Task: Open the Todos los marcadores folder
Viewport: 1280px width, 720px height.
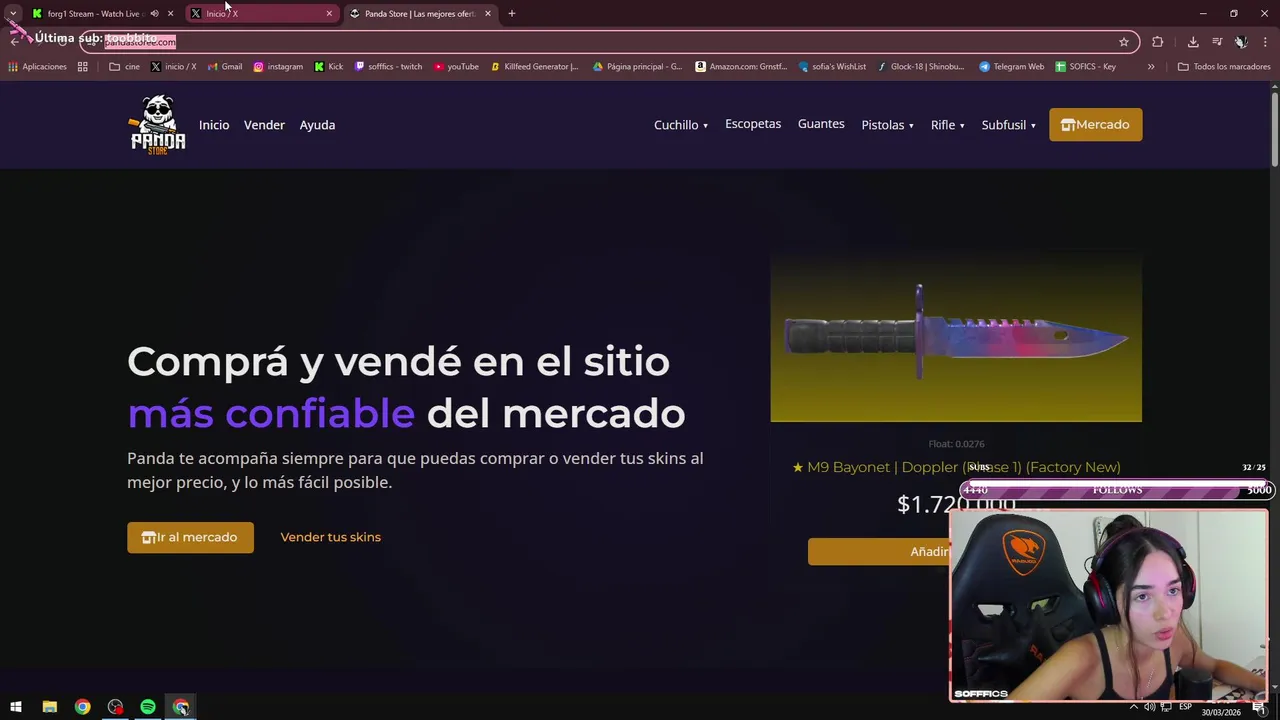Action: coord(1224,67)
